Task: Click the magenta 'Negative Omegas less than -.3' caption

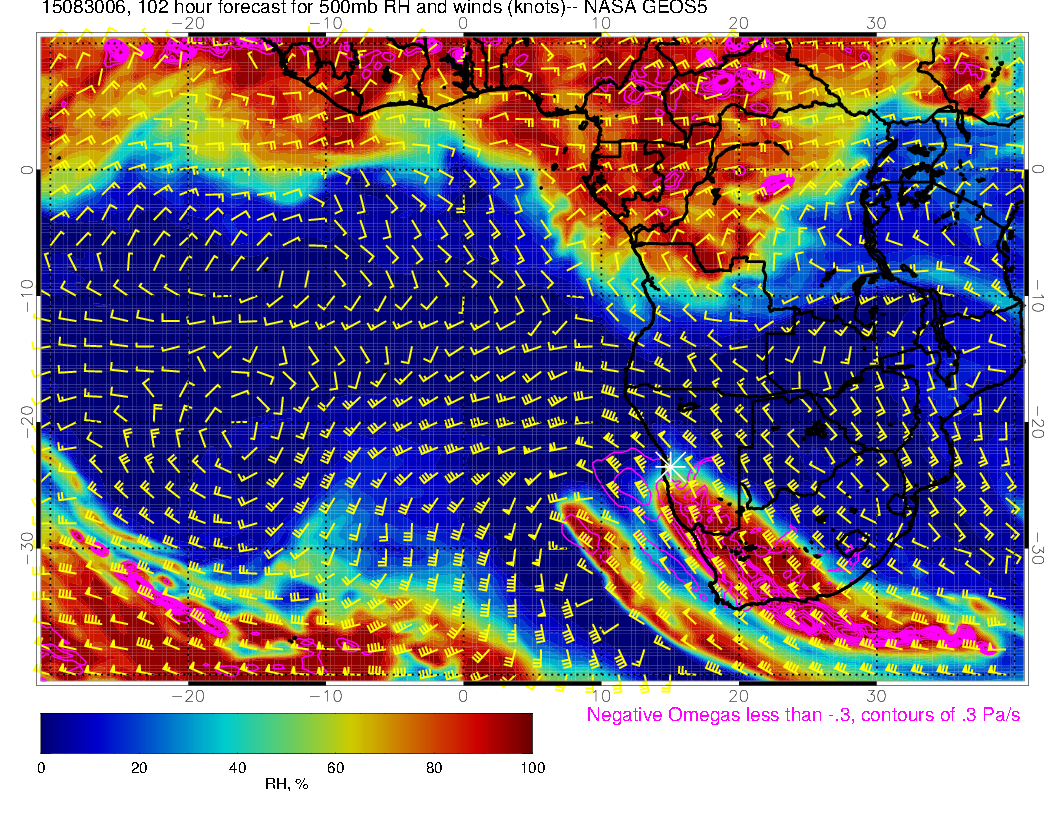Action: click(803, 715)
